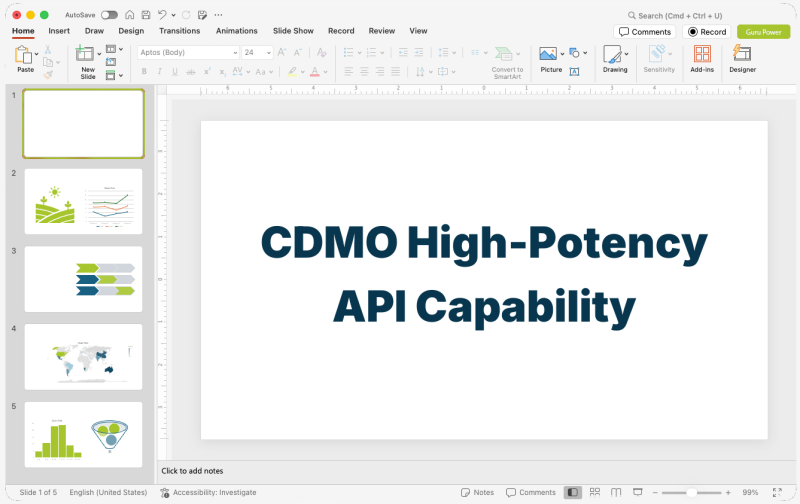
Task: Toggle underline formatting
Action: pyautogui.click(x=175, y=72)
